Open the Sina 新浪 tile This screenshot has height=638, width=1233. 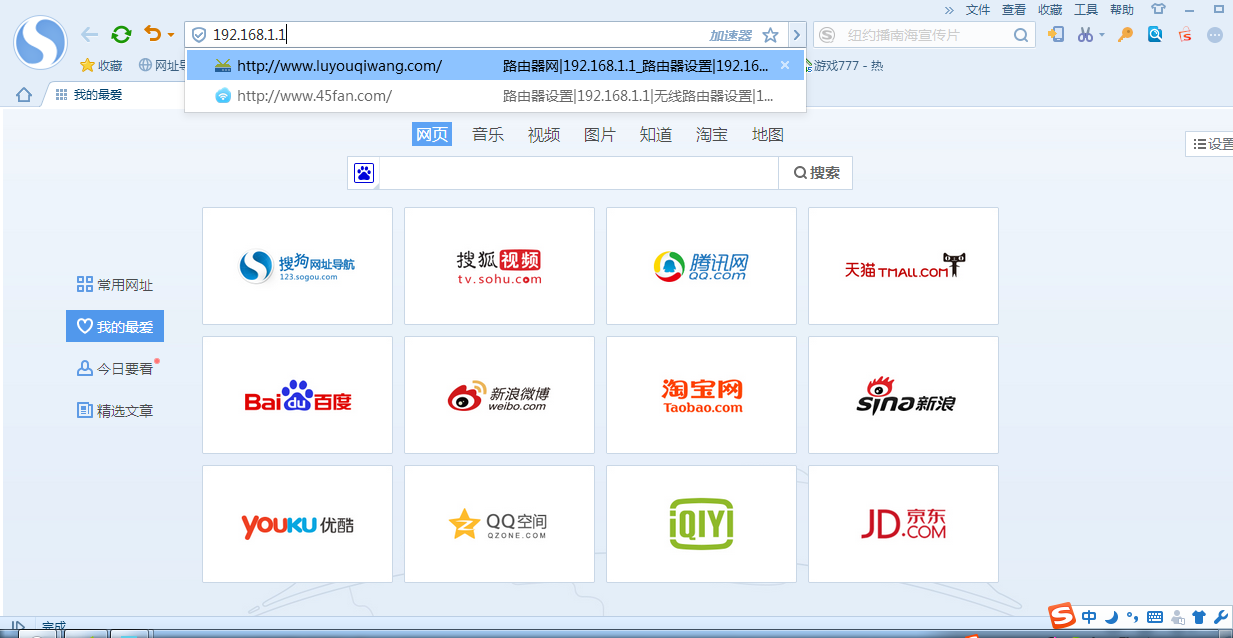click(x=903, y=395)
